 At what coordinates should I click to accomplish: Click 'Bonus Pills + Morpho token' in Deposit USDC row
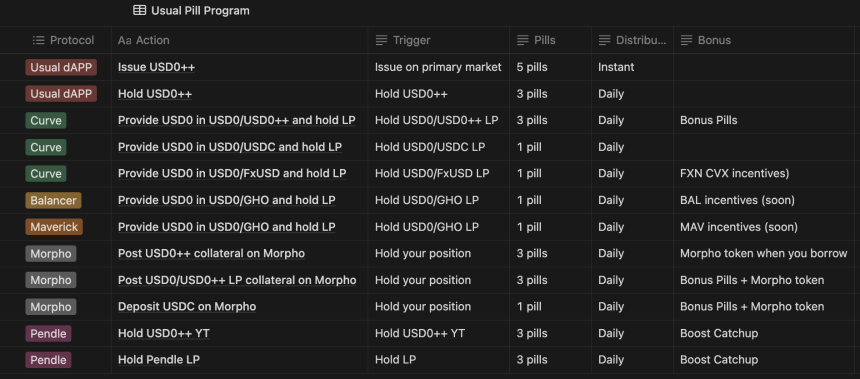coord(752,307)
